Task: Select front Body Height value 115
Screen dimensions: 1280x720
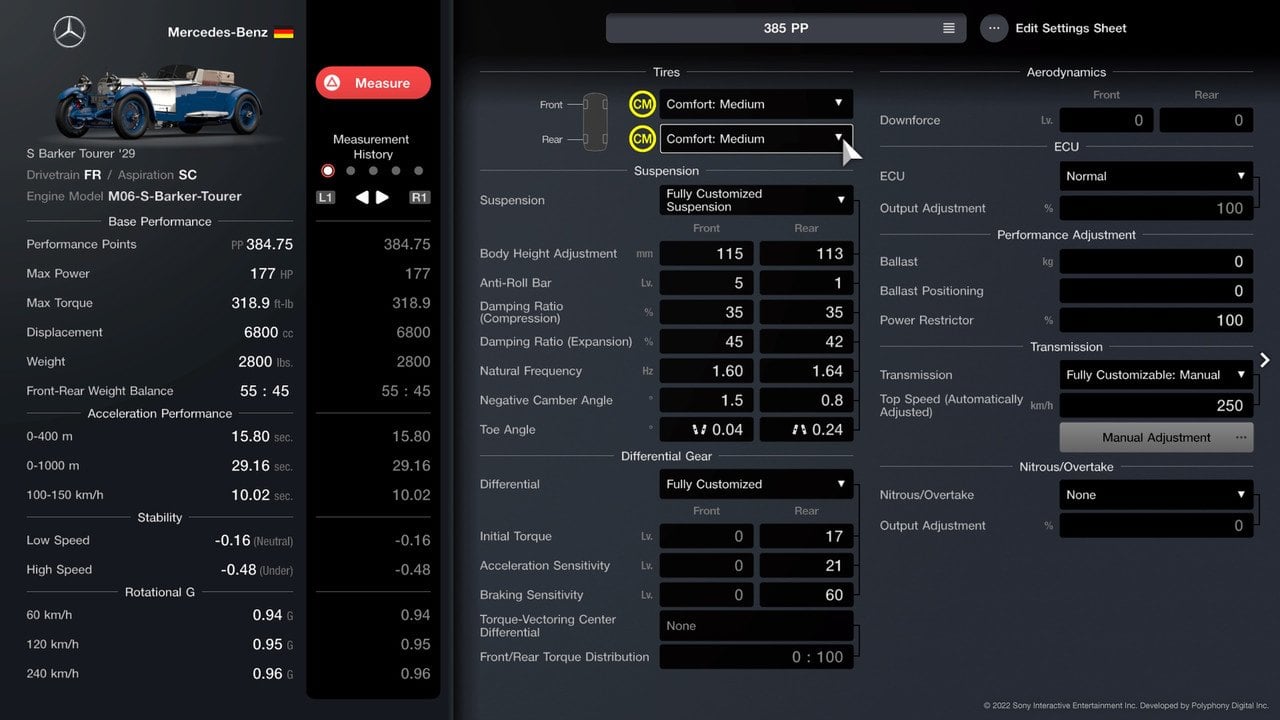Action: point(706,254)
